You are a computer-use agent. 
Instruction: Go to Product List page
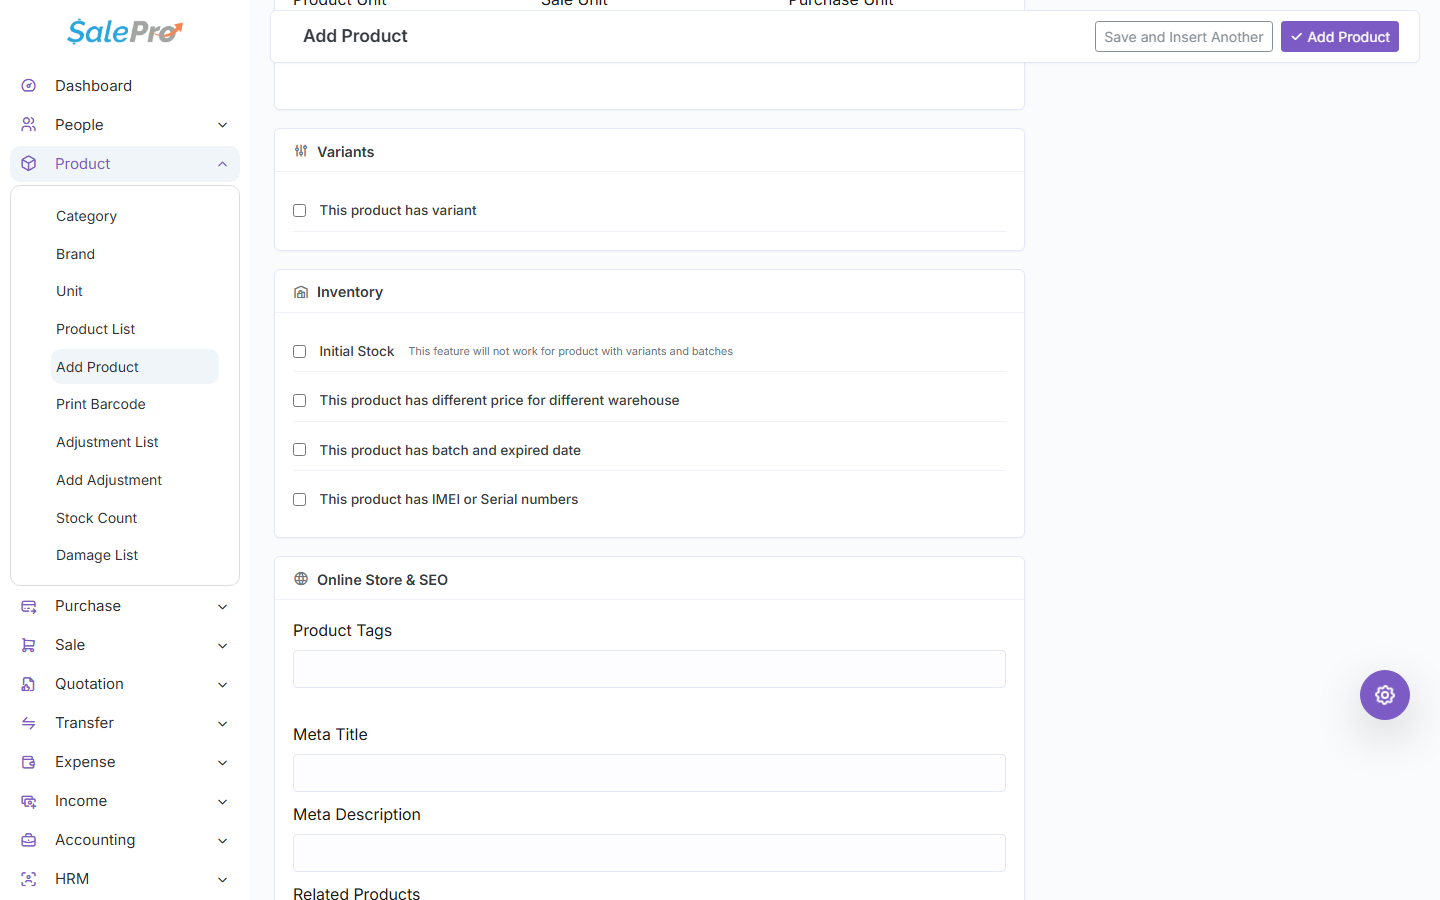(96, 329)
